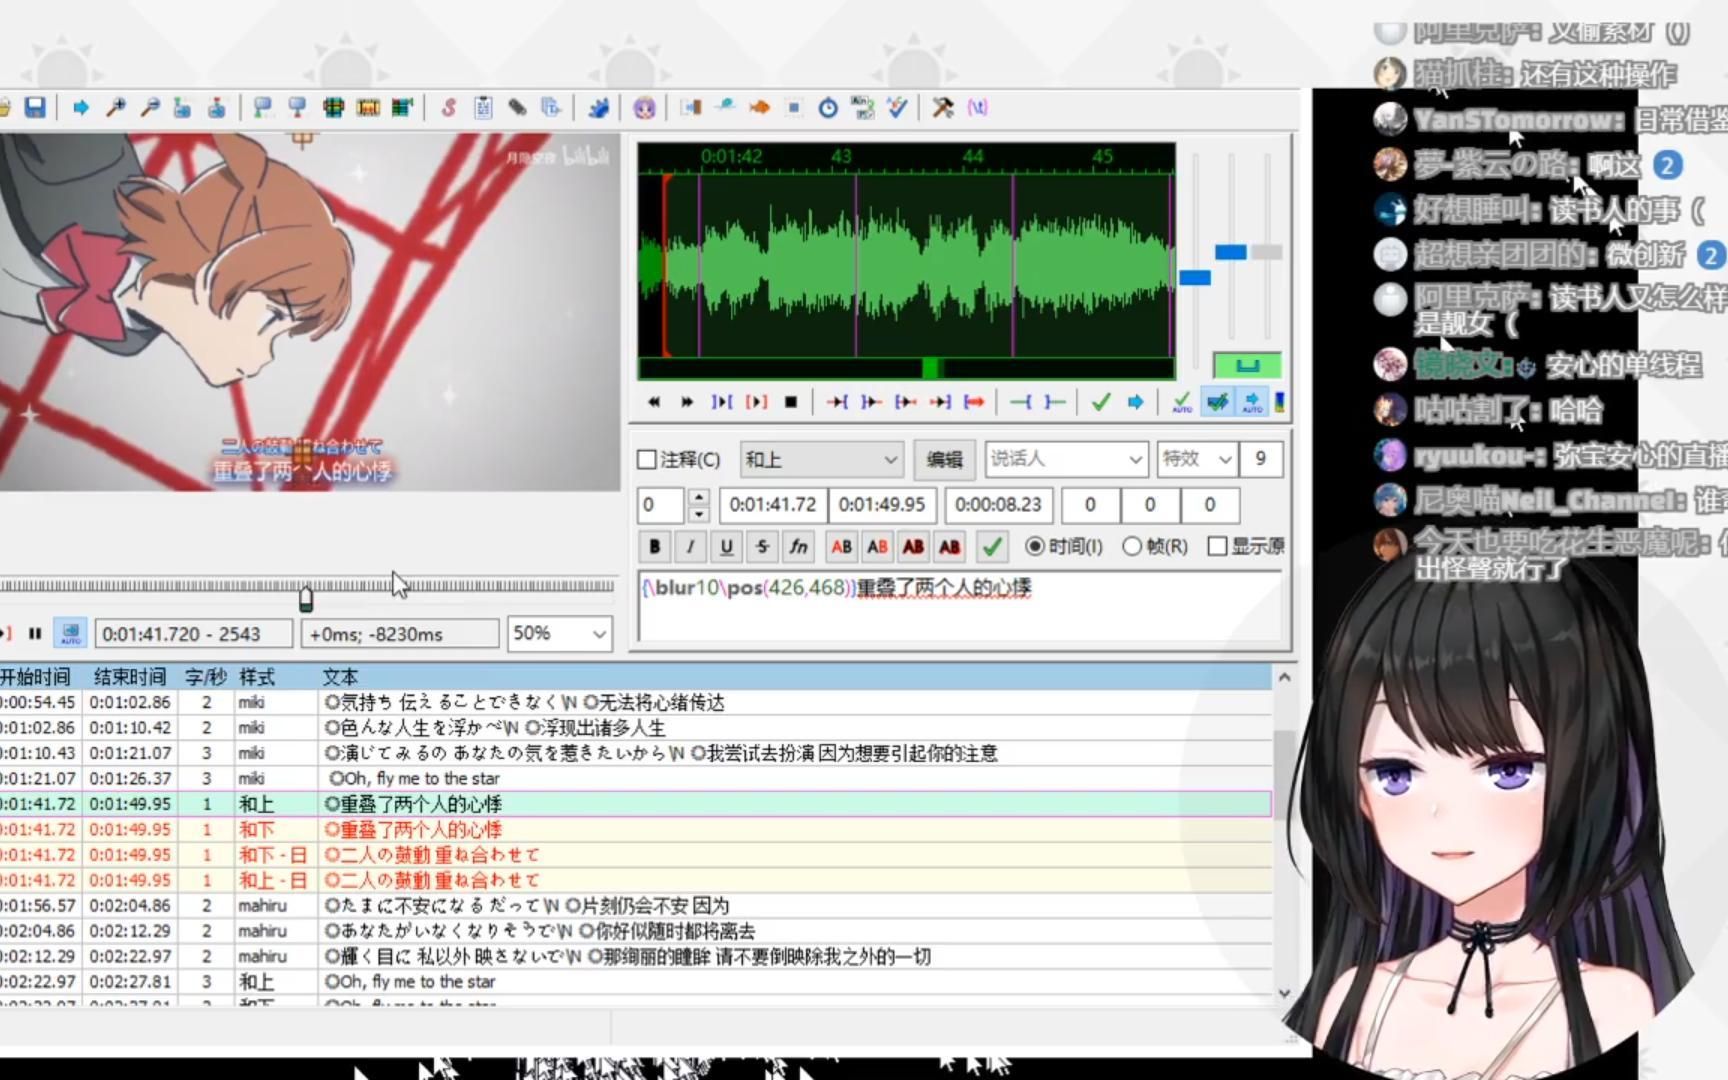The width and height of the screenshot is (1728, 1080).
Task: Commit line with checkmark beside AB buttons
Action: click(992, 546)
